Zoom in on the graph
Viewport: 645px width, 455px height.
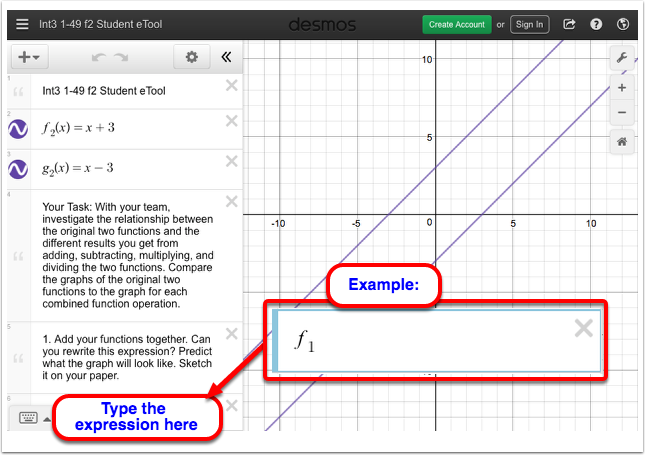tap(622, 88)
